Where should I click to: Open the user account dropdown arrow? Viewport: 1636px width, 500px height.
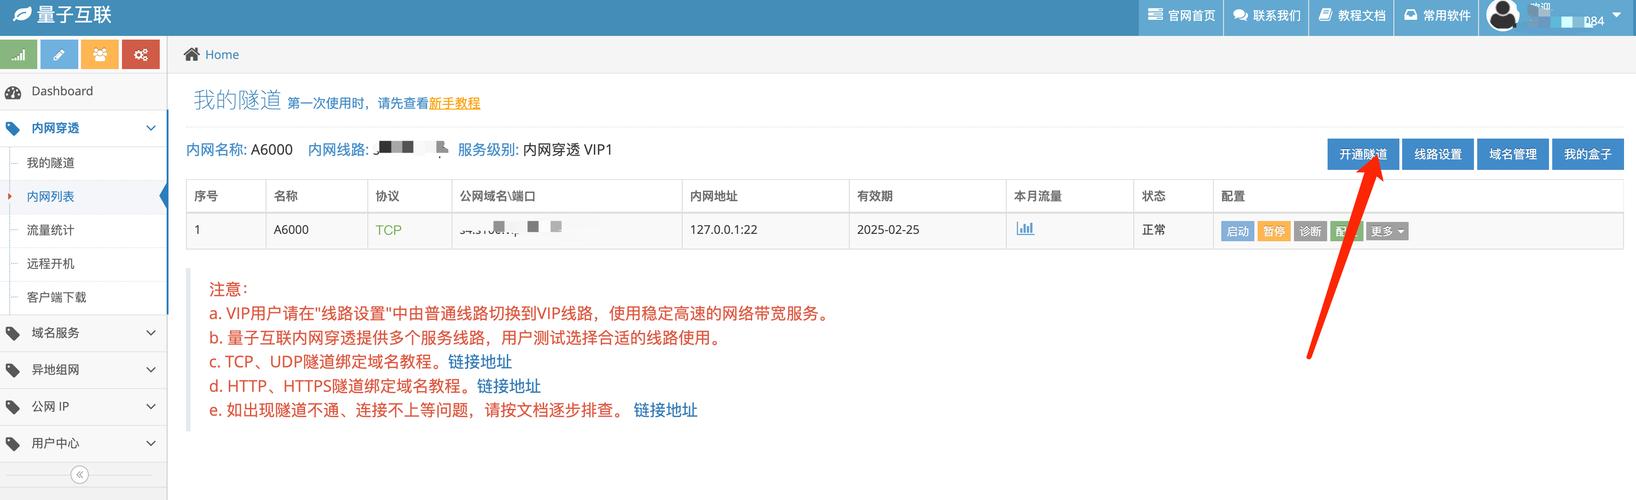pos(1617,16)
